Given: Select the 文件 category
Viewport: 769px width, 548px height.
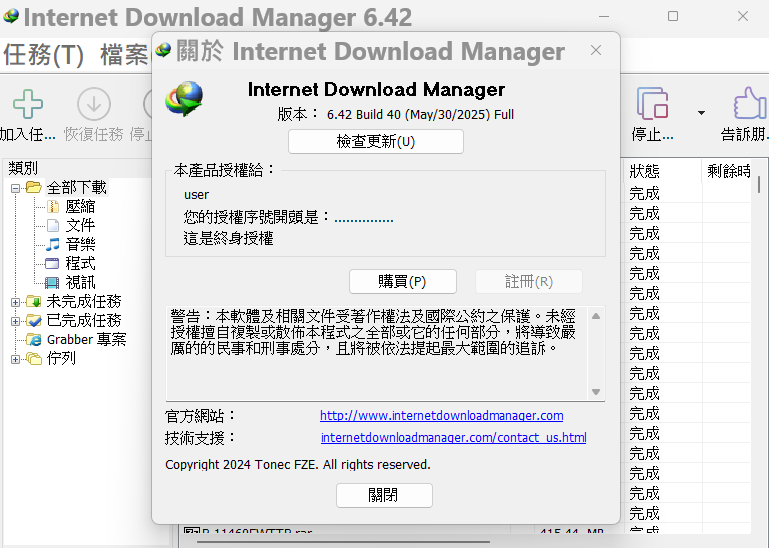Looking at the screenshot, I should coord(80,226).
